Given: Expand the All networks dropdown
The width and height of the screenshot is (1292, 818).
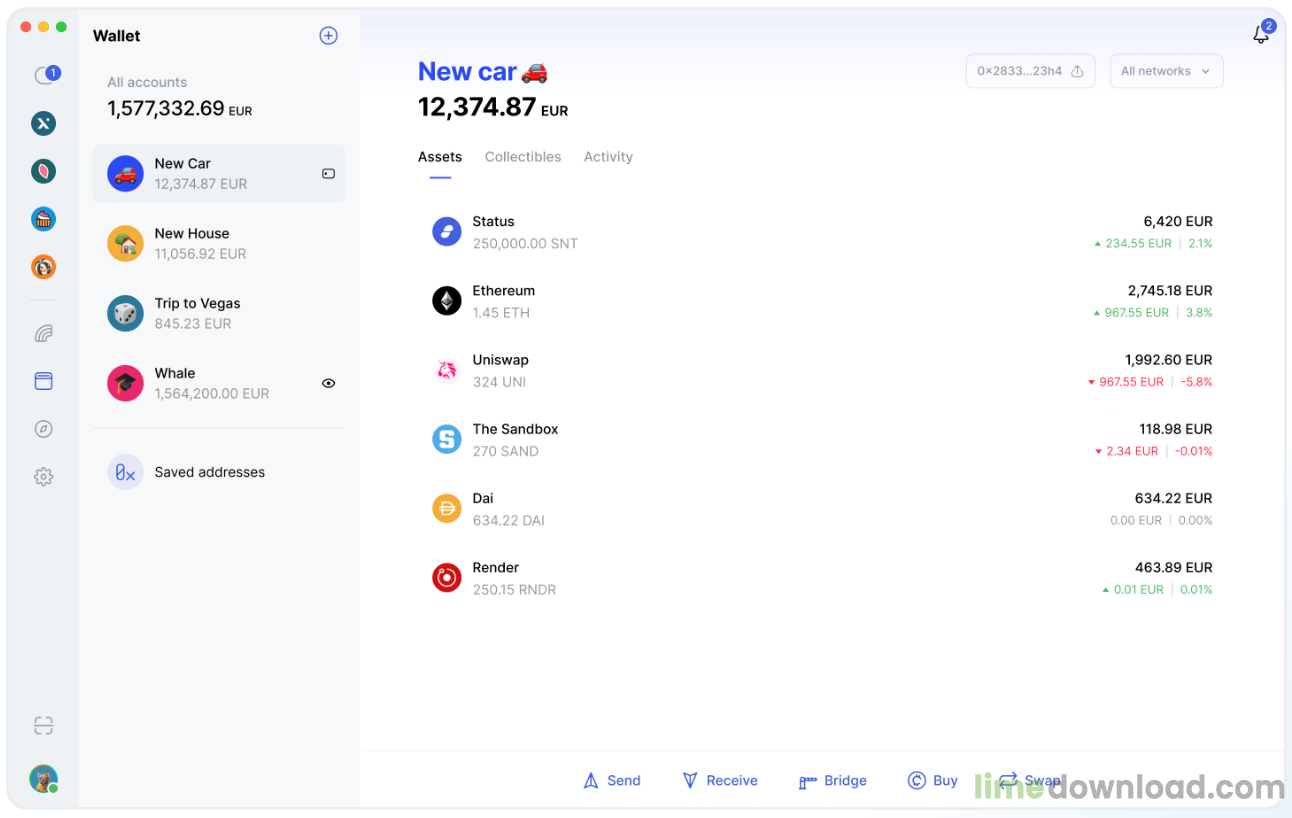Looking at the screenshot, I should 1166,71.
